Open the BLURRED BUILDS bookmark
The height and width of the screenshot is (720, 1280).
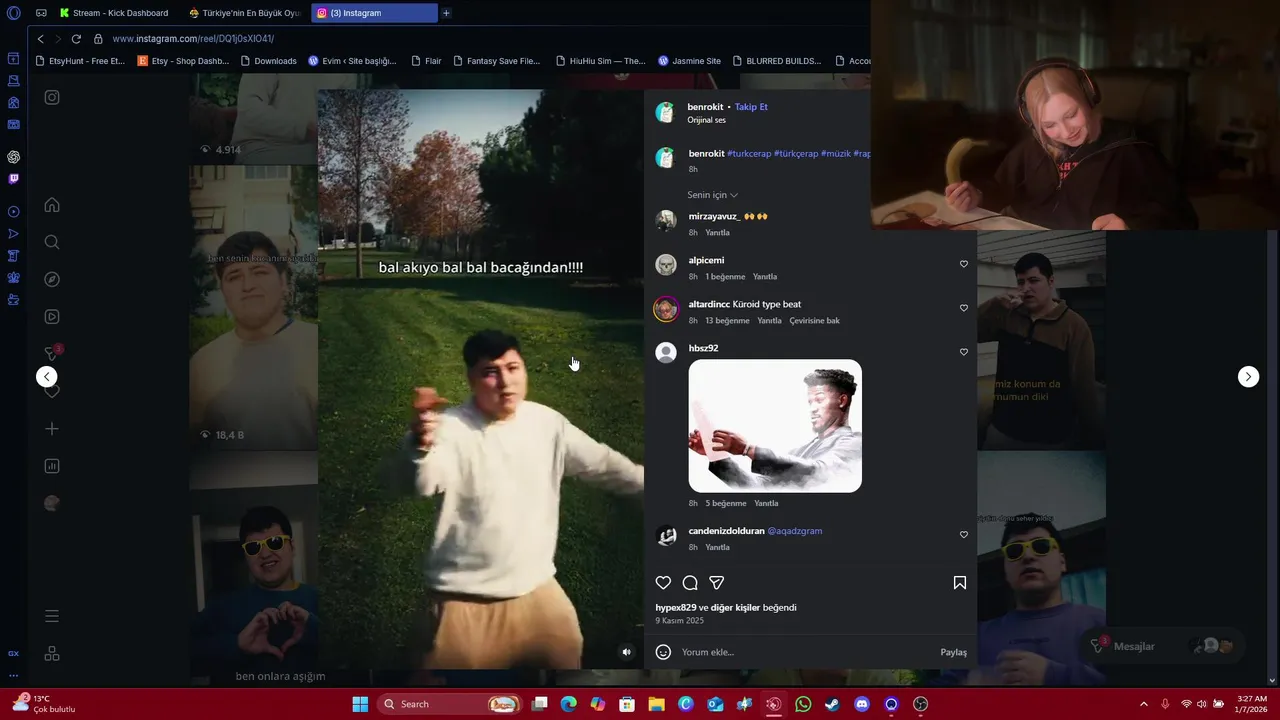click(776, 61)
